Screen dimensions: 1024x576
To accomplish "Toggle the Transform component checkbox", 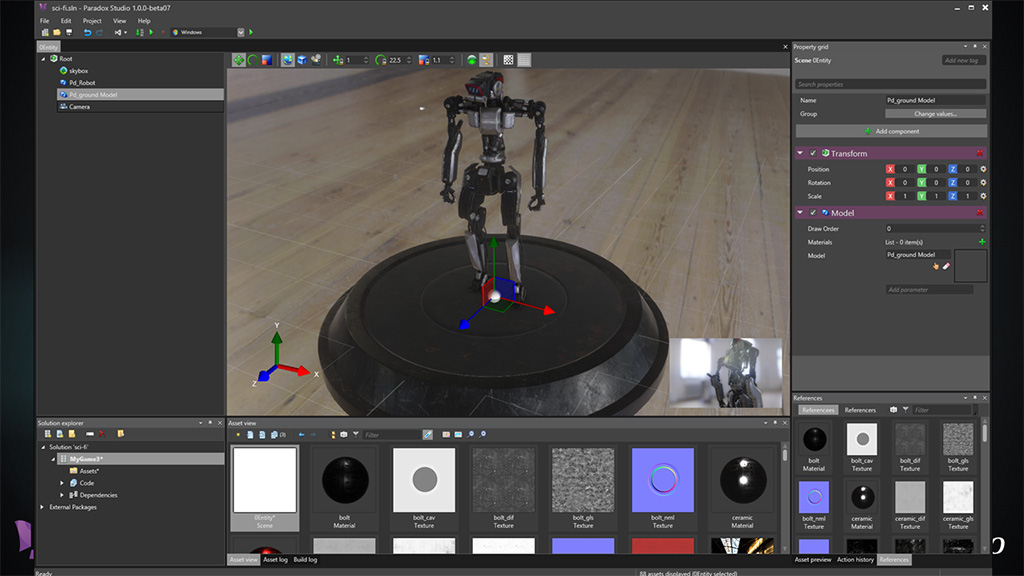I will (x=813, y=153).
